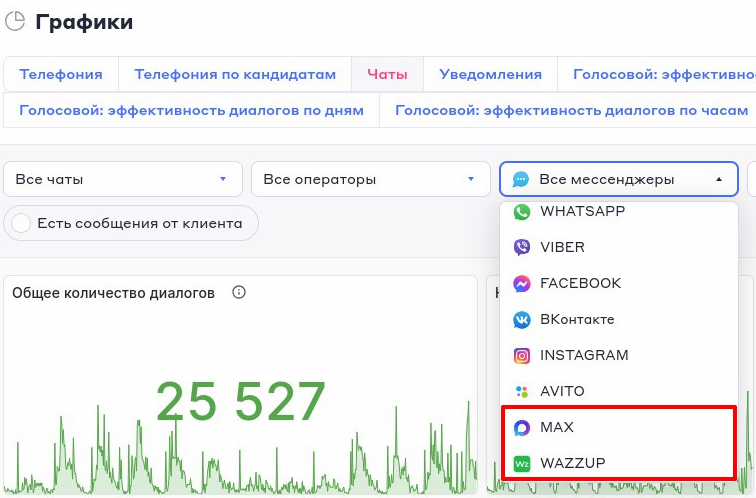
Task: Open the Телефония tab
Action: [x=61, y=74]
